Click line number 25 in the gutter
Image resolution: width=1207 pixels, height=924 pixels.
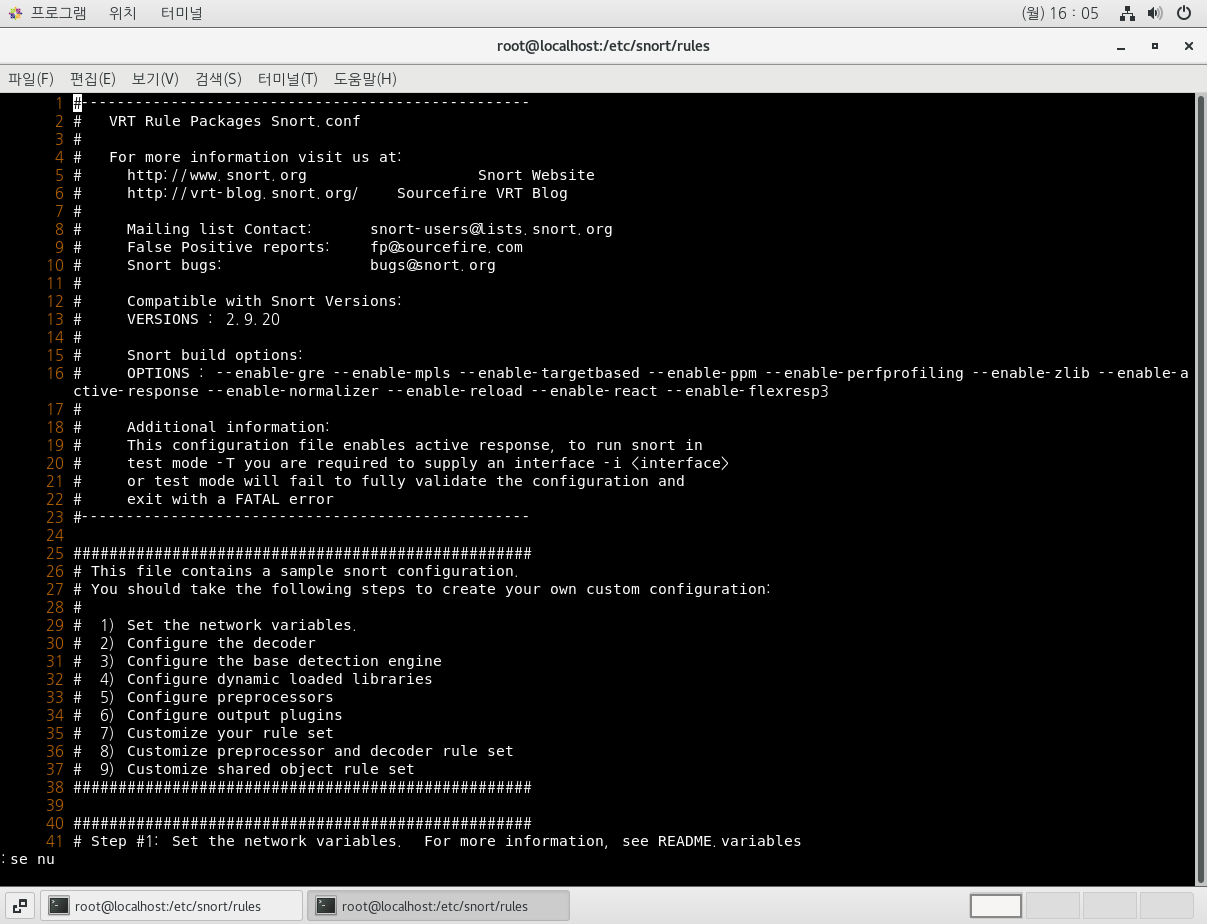pyautogui.click(x=55, y=553)
